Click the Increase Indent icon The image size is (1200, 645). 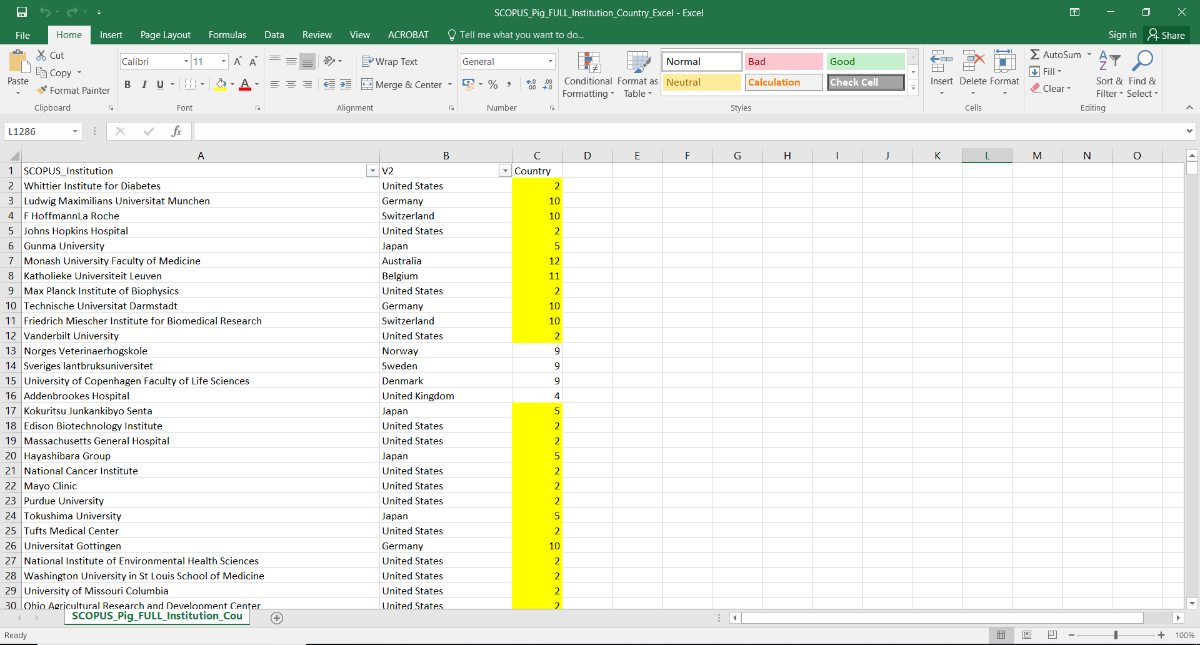pyautogui.click(x=346, y=85)
